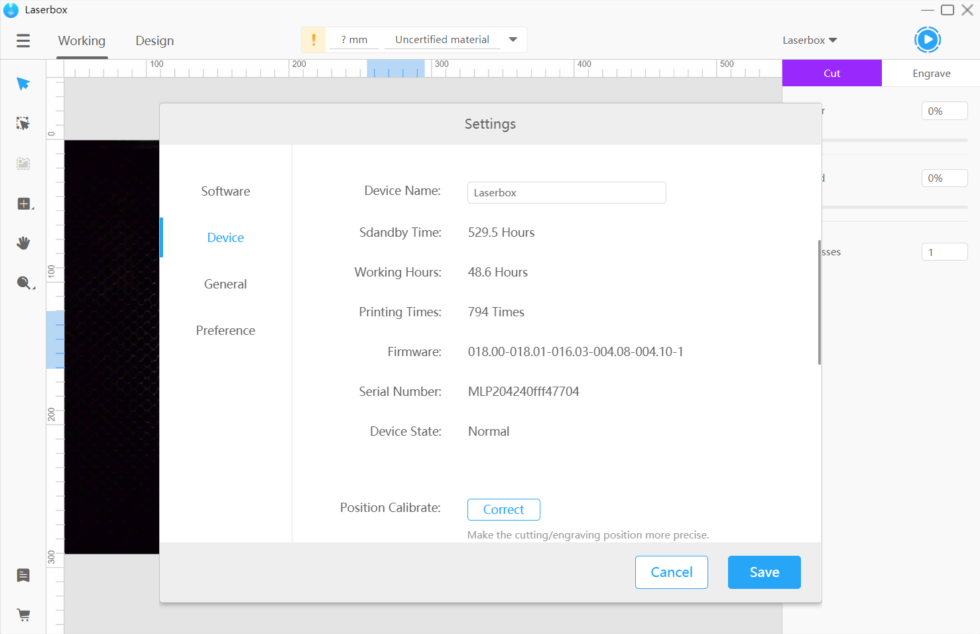Click the black camera preview canvas
Viewport: 980px width, 634px height.
112,347
